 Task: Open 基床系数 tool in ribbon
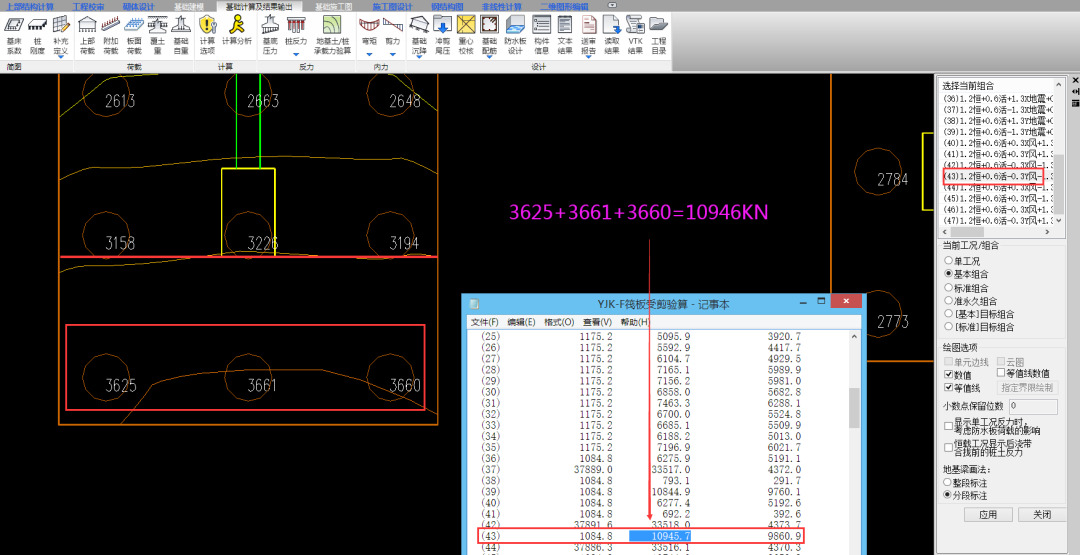coord(14,36)
